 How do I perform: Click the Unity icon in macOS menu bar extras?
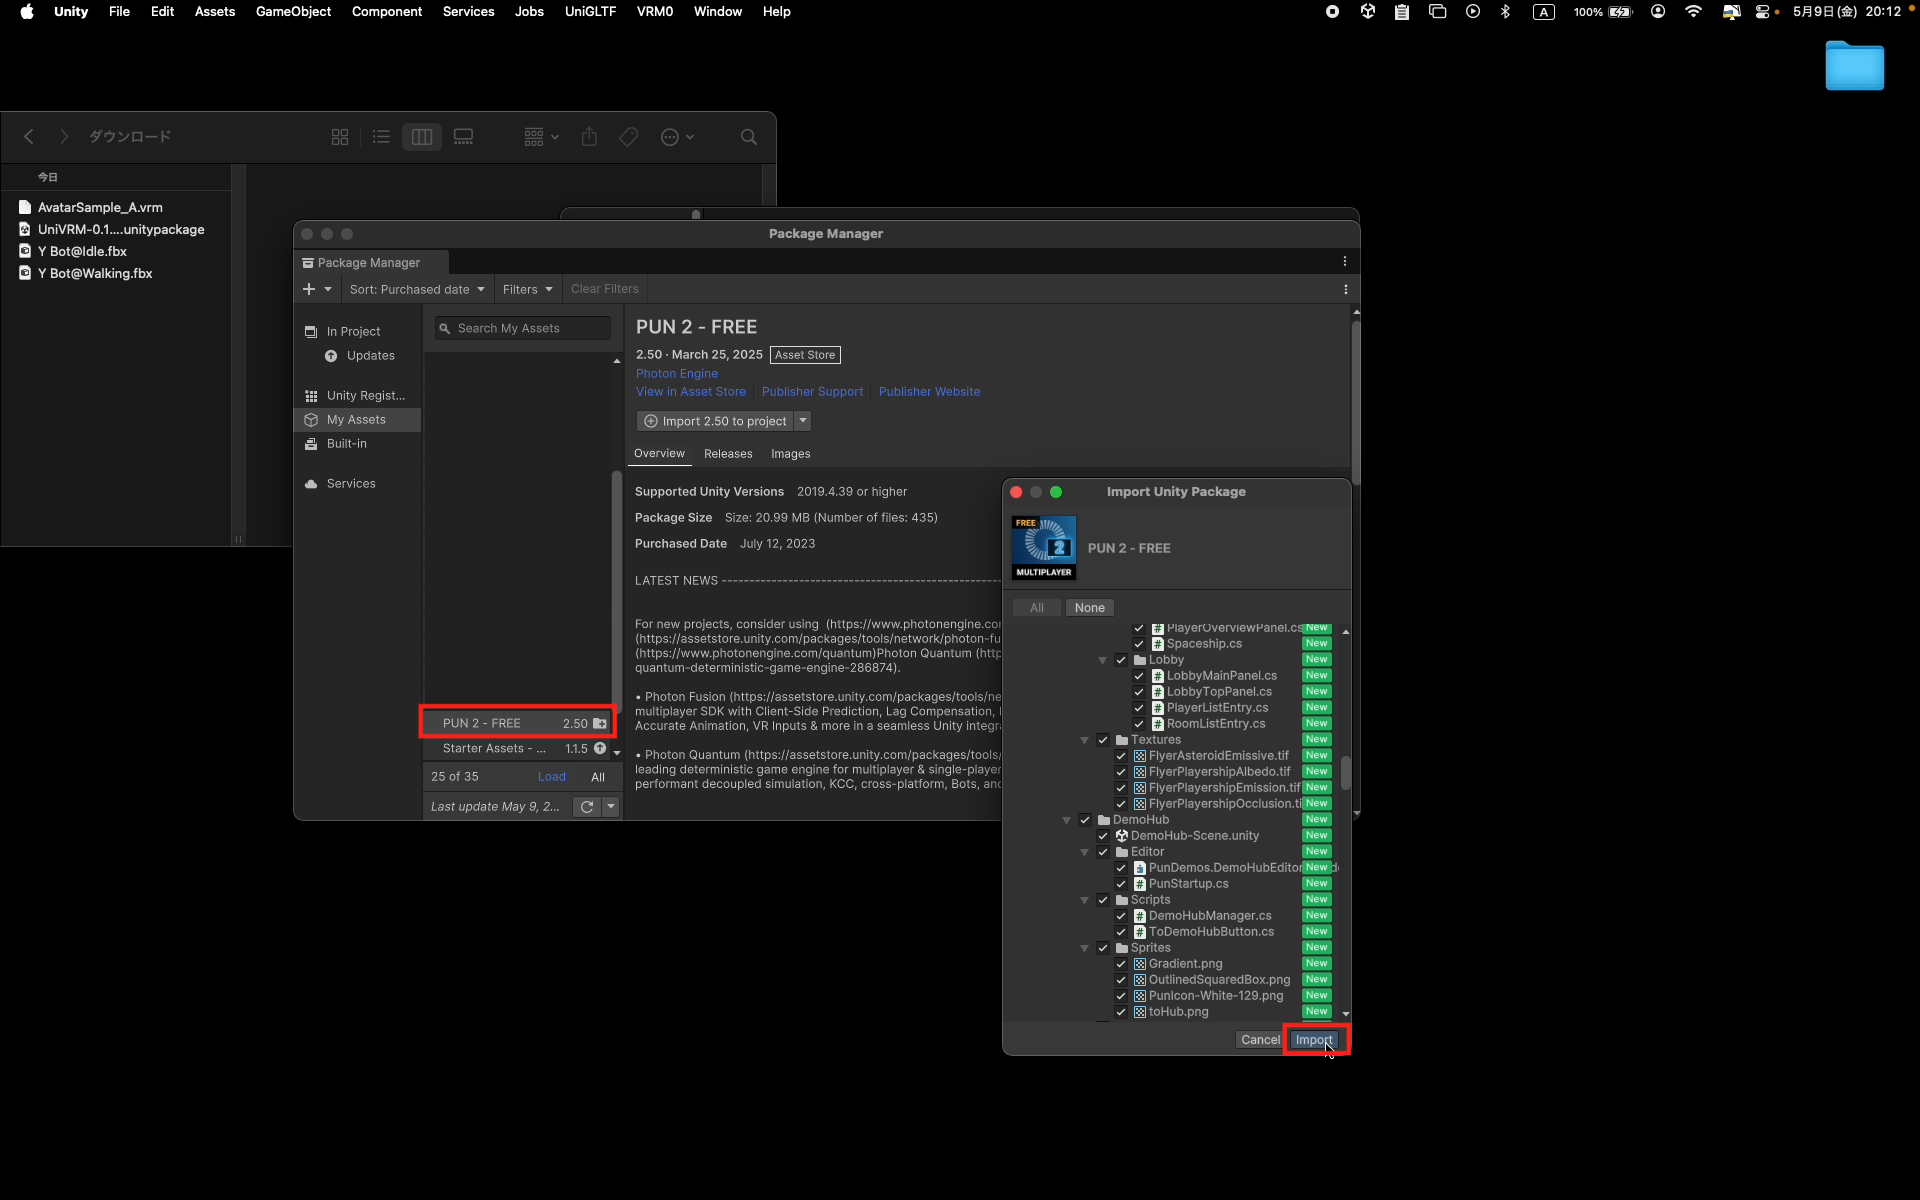pos(1367,12)
